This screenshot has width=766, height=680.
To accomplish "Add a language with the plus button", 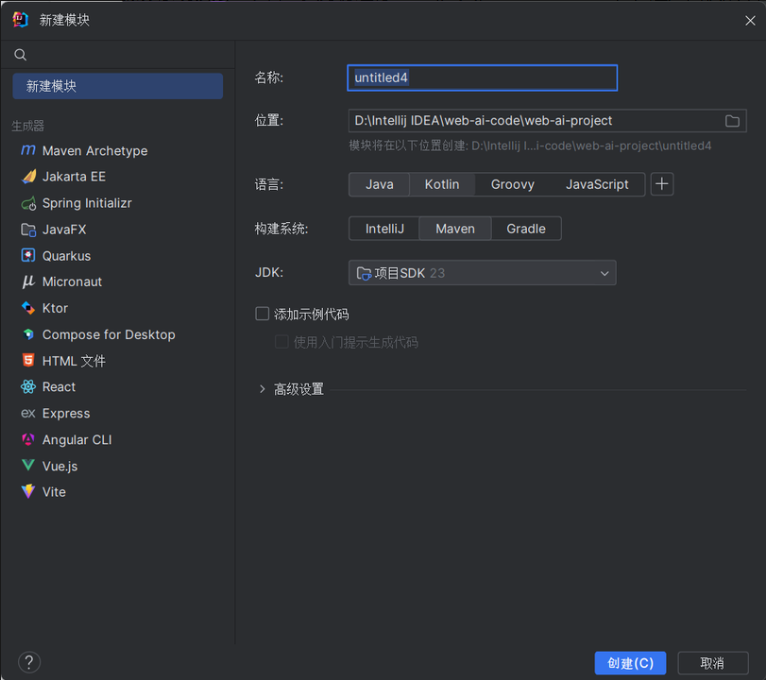I will (662, 184).
